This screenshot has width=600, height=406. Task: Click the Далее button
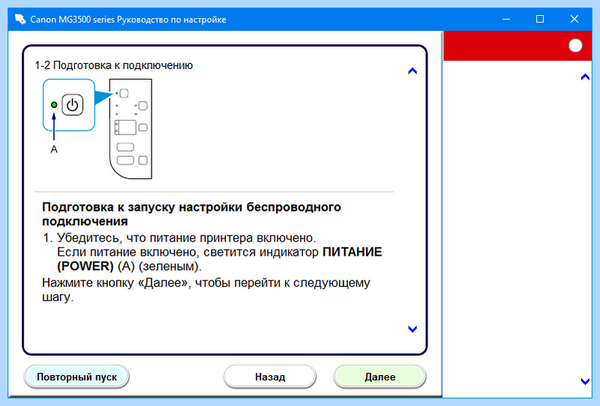pyautogui.click(x=380, y=377)
